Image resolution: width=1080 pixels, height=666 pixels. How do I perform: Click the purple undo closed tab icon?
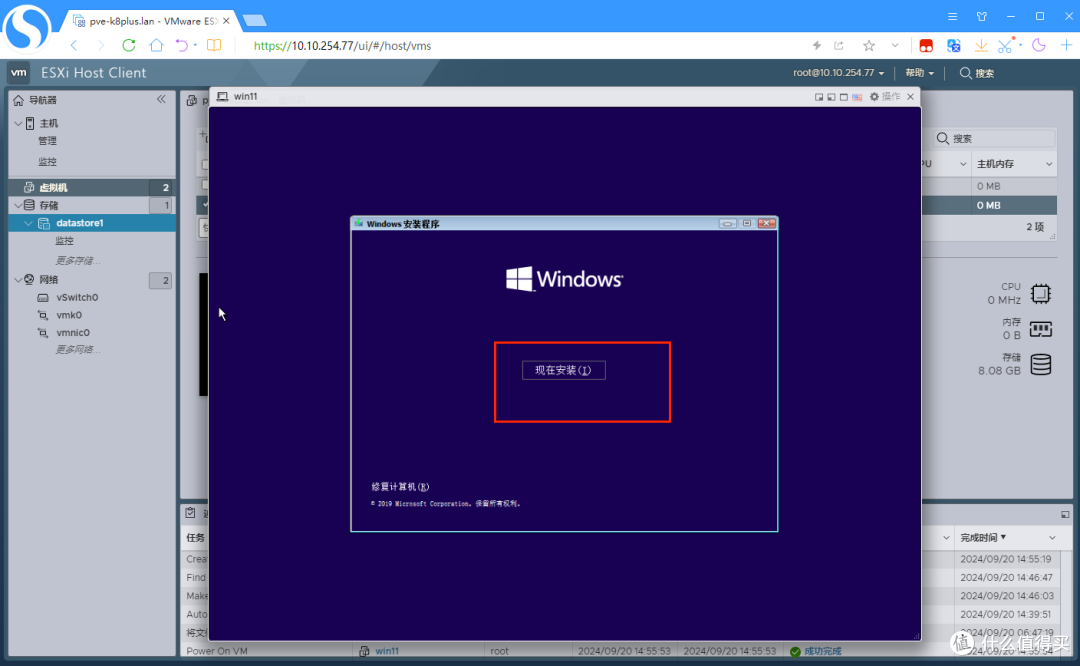181,45
